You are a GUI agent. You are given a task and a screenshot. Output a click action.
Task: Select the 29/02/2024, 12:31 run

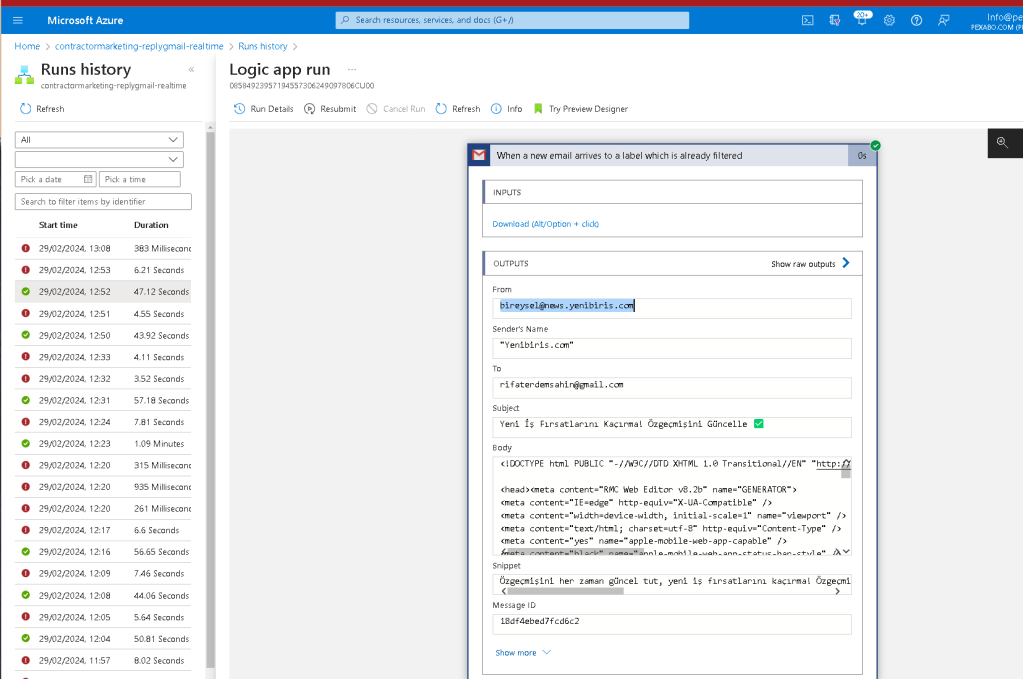coord(103,400)
